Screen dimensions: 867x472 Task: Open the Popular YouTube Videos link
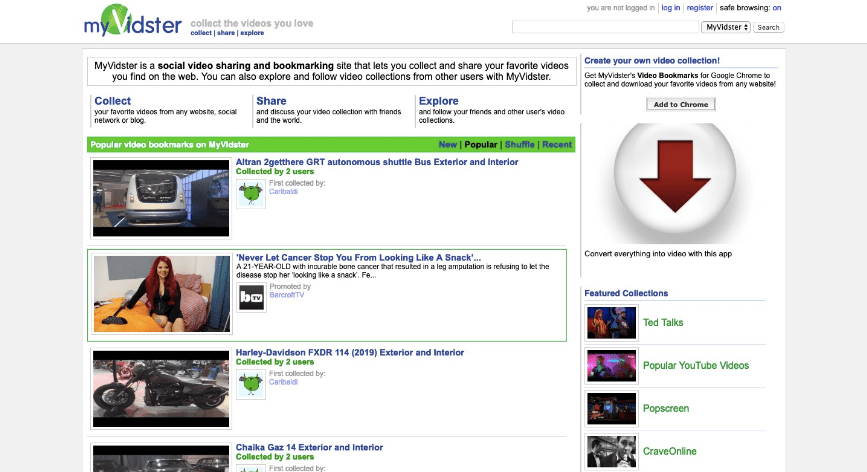(696, 365)
